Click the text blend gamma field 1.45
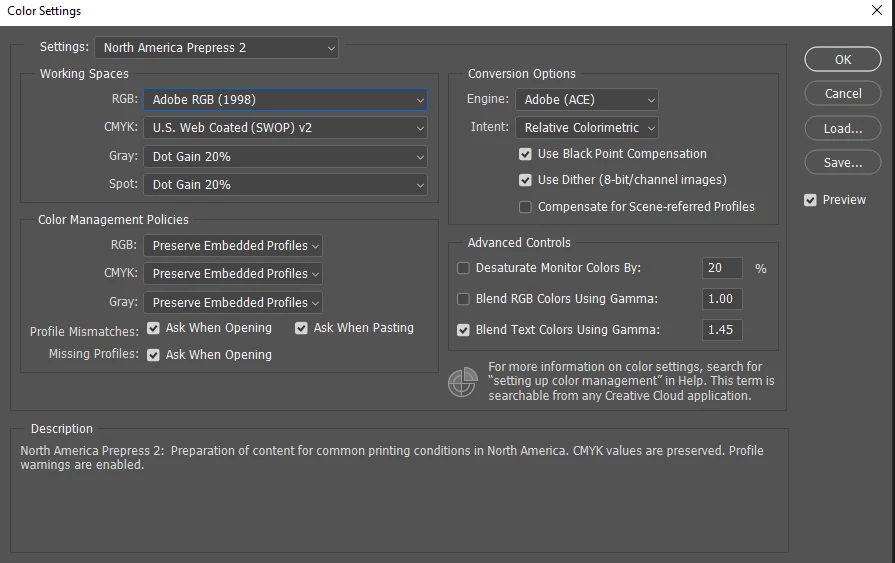 tap(722, 330)
